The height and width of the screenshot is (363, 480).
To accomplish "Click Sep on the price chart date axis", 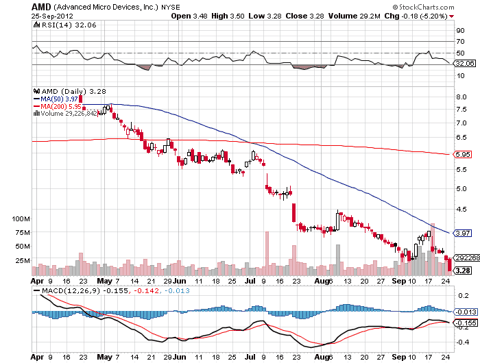I will point(399,281).
